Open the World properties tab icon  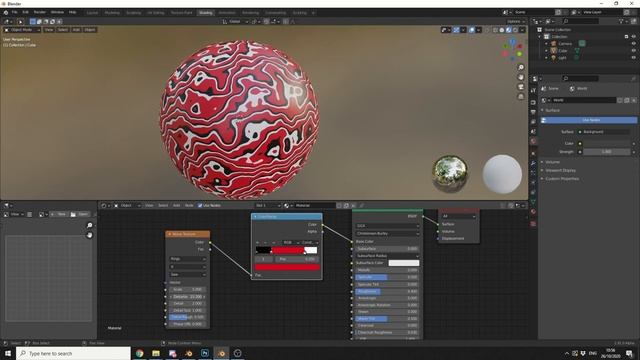533,141
